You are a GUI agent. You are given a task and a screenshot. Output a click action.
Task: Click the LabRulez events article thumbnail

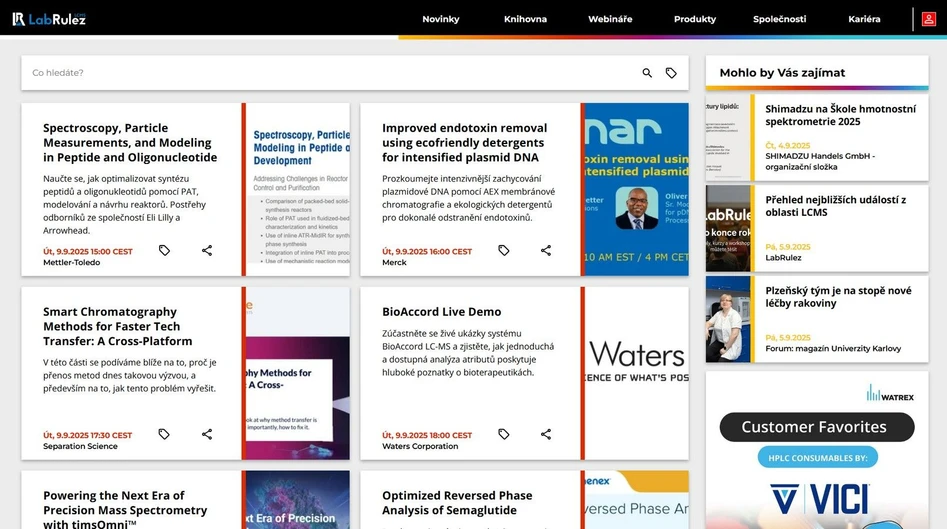tap(728, 228)
